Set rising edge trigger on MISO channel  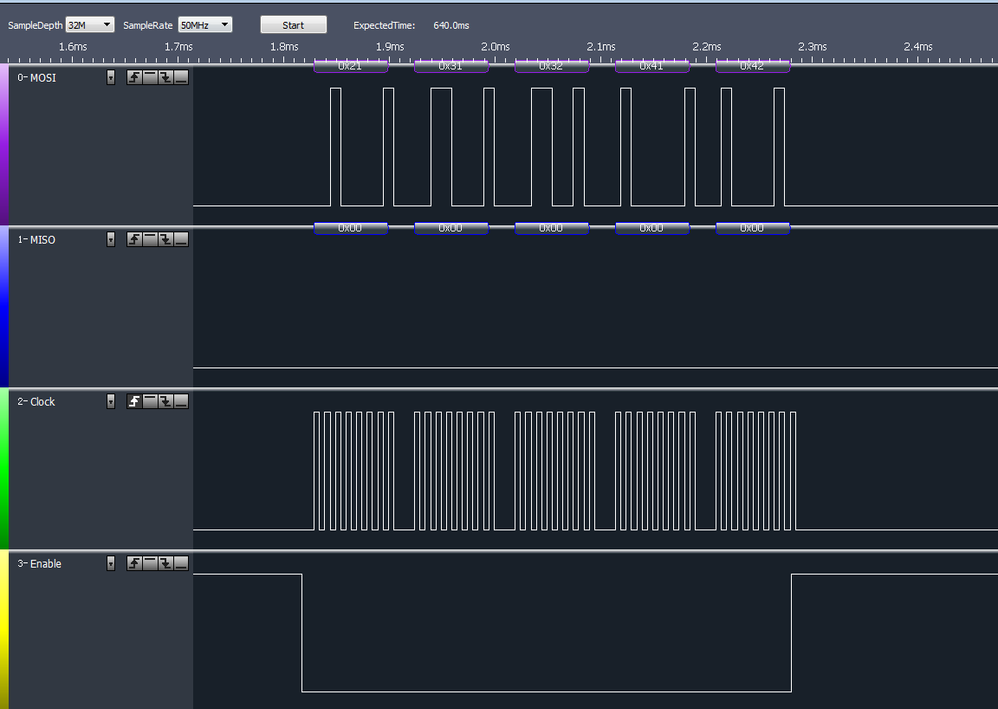click(134, 239)
